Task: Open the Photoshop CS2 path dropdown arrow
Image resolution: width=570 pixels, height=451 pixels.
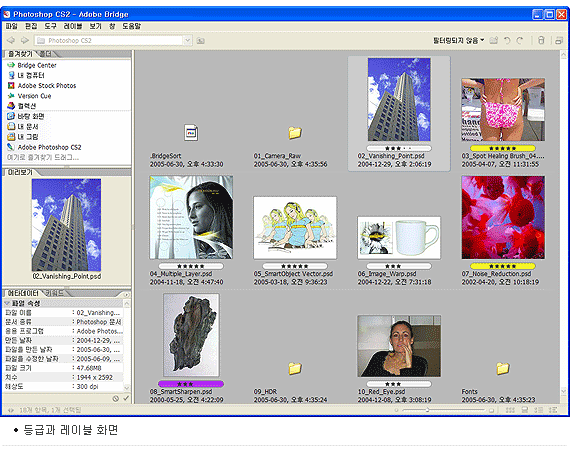Action: tap(188, 40)
